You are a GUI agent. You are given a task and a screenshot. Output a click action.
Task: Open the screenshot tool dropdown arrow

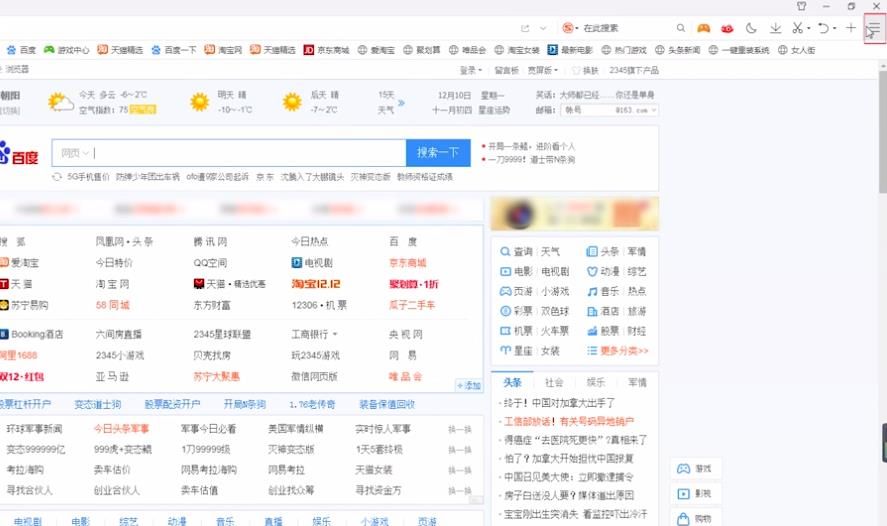[808, 28]
